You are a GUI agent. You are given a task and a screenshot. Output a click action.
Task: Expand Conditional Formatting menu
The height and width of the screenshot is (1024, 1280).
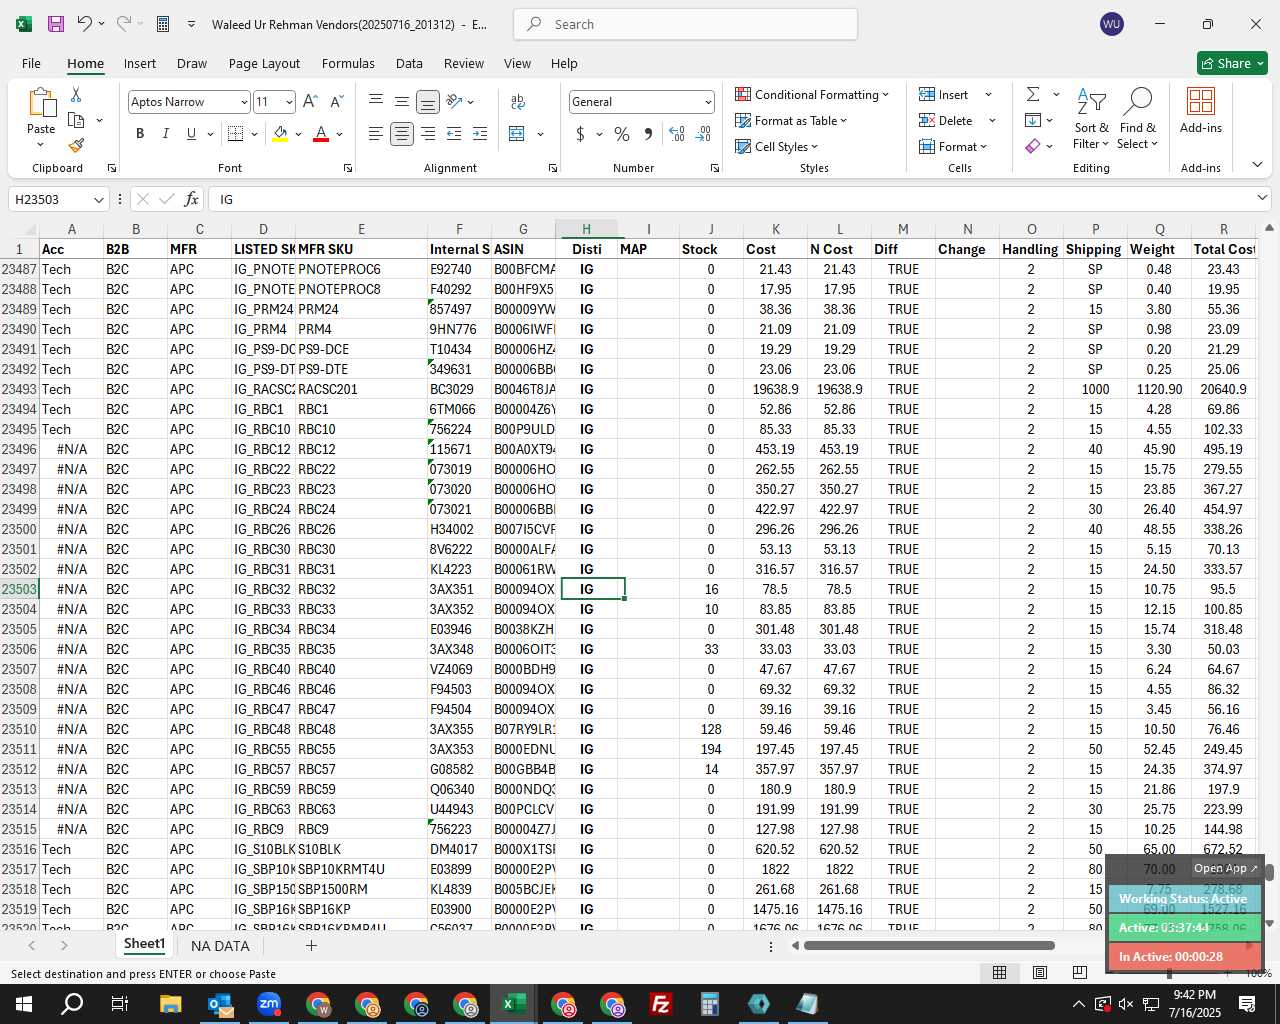[811, 94]
